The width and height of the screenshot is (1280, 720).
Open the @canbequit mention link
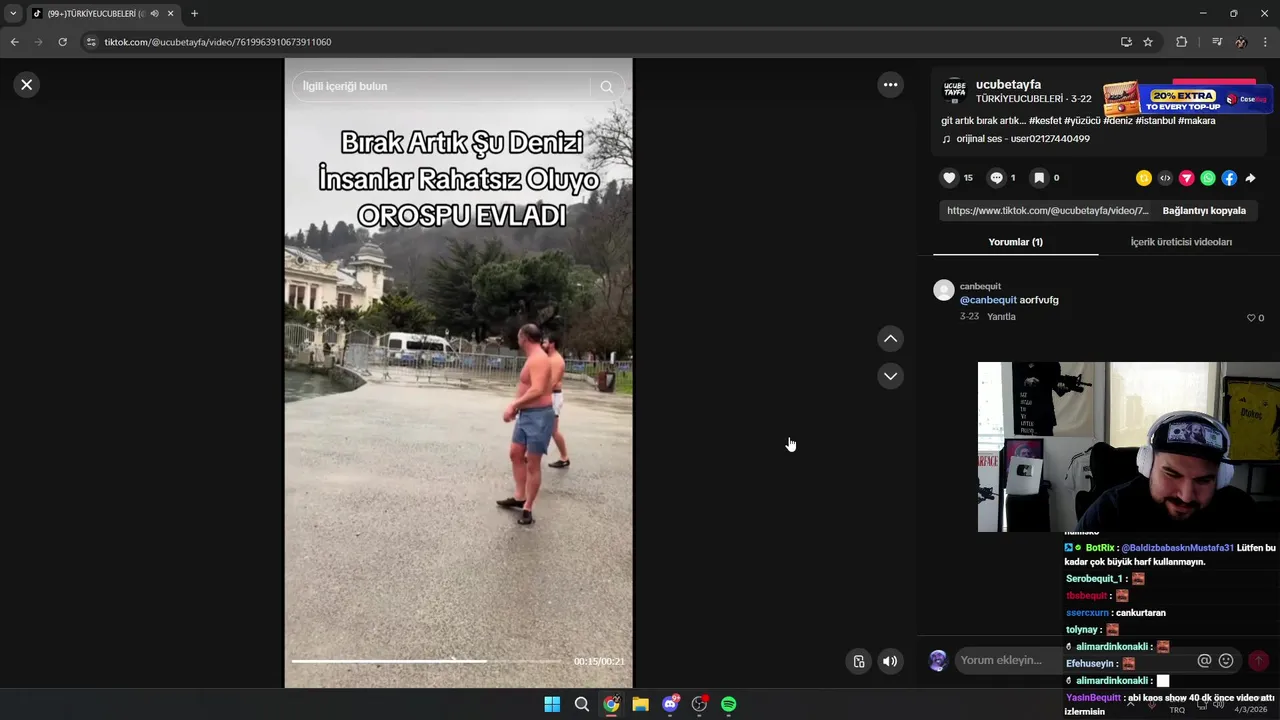(988, 300)
